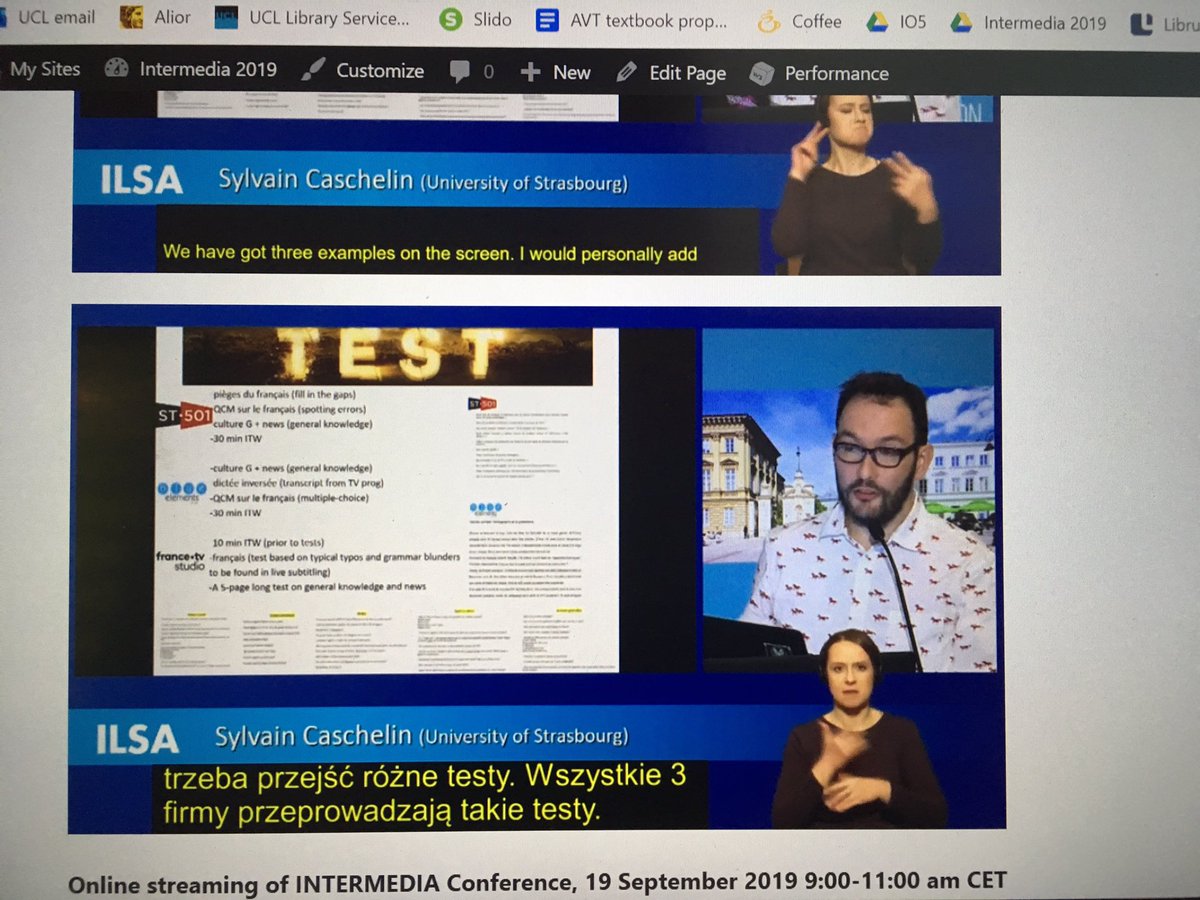Image resolution: width=1200 pixels, height=900 pixels.
Task: Open the IO5 Drive bookmark
Action: 896,21
